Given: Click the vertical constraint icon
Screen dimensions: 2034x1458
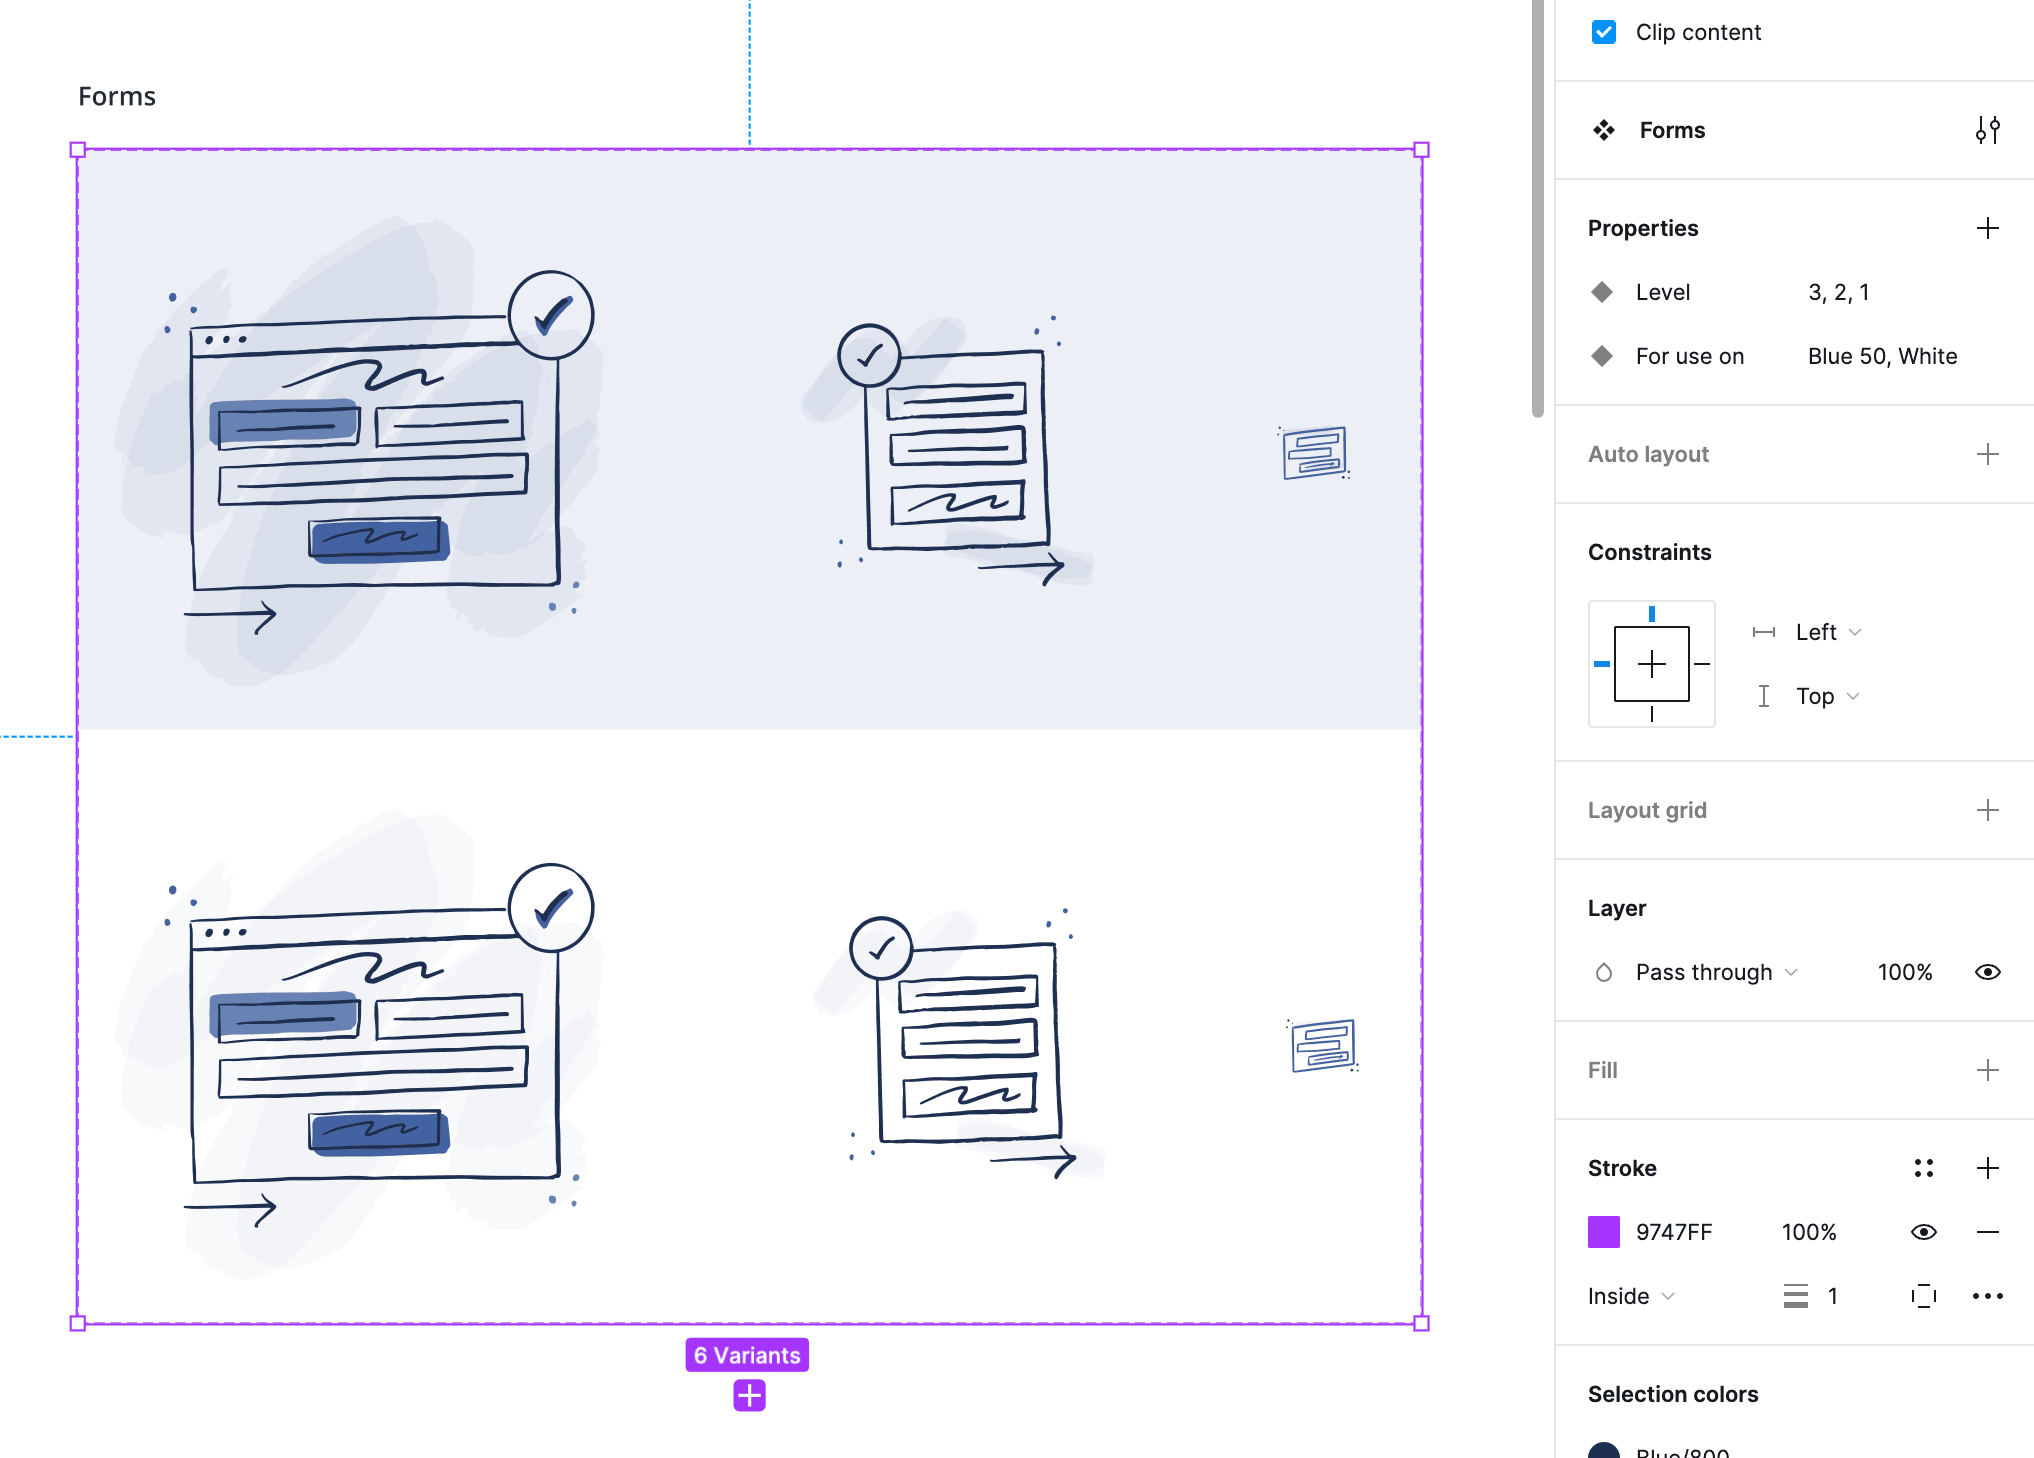Looking at the screenshot, I should point(1764,696).
